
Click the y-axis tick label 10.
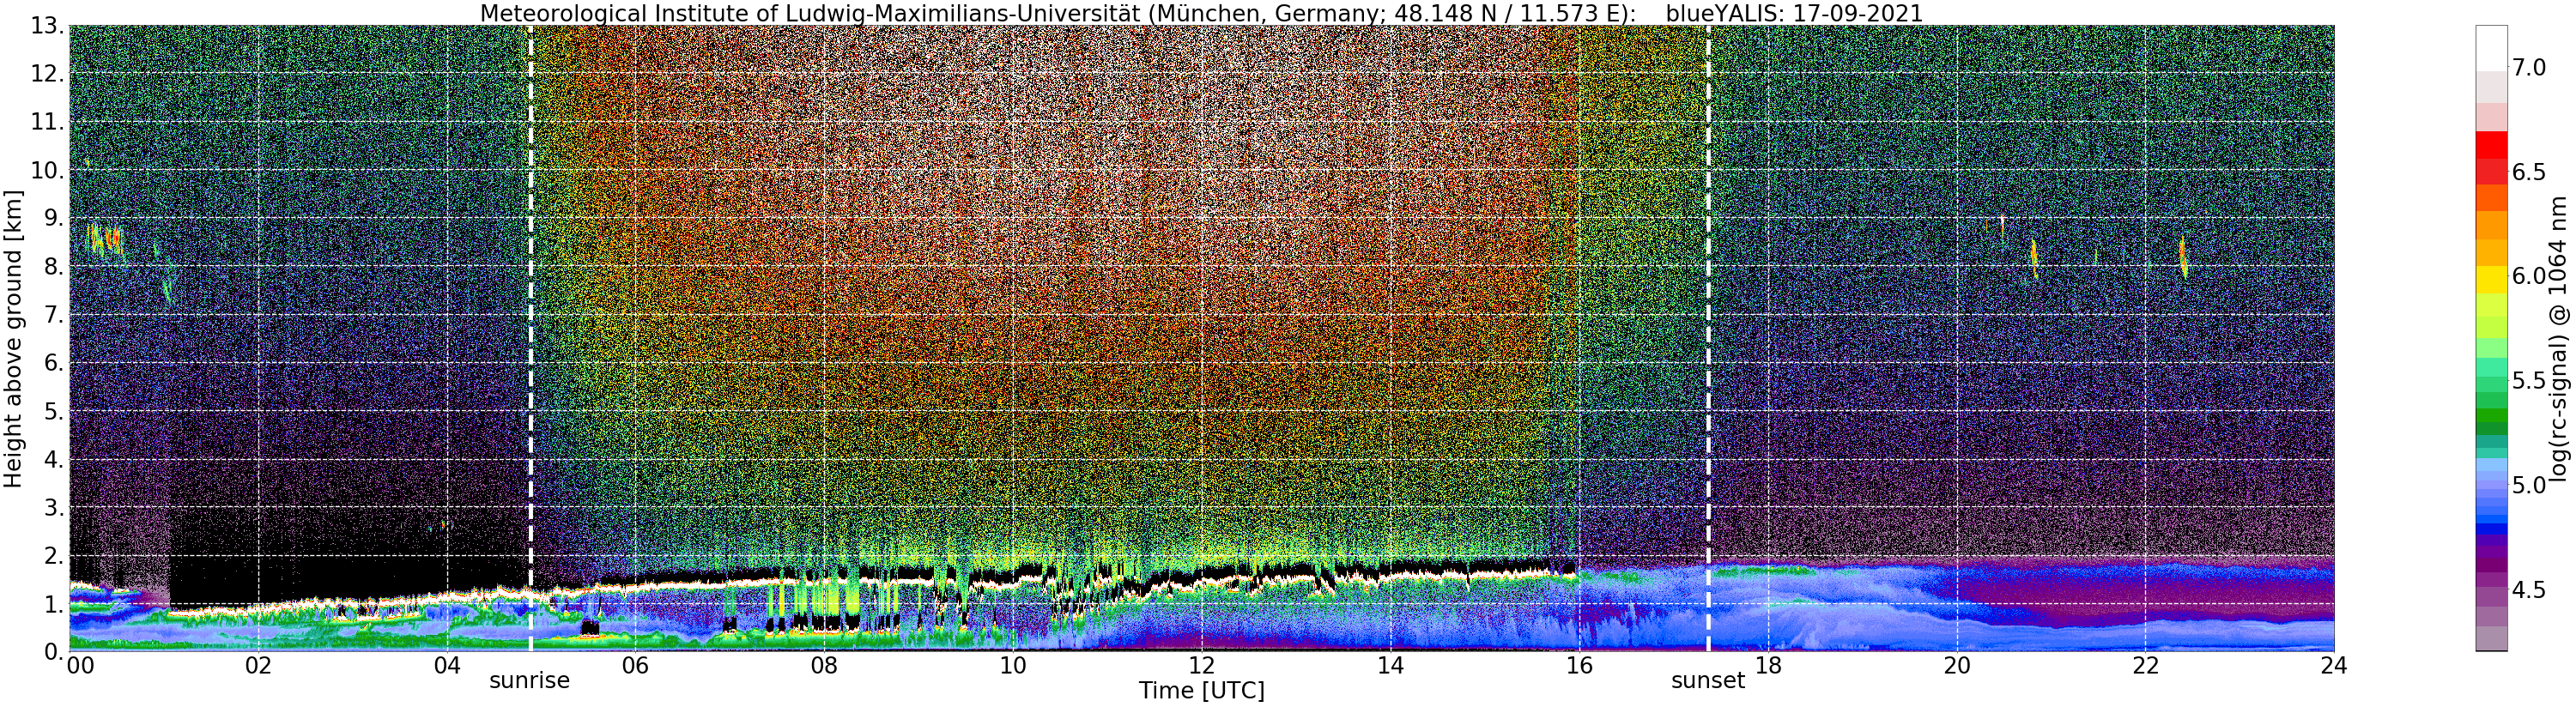(46, 169)
